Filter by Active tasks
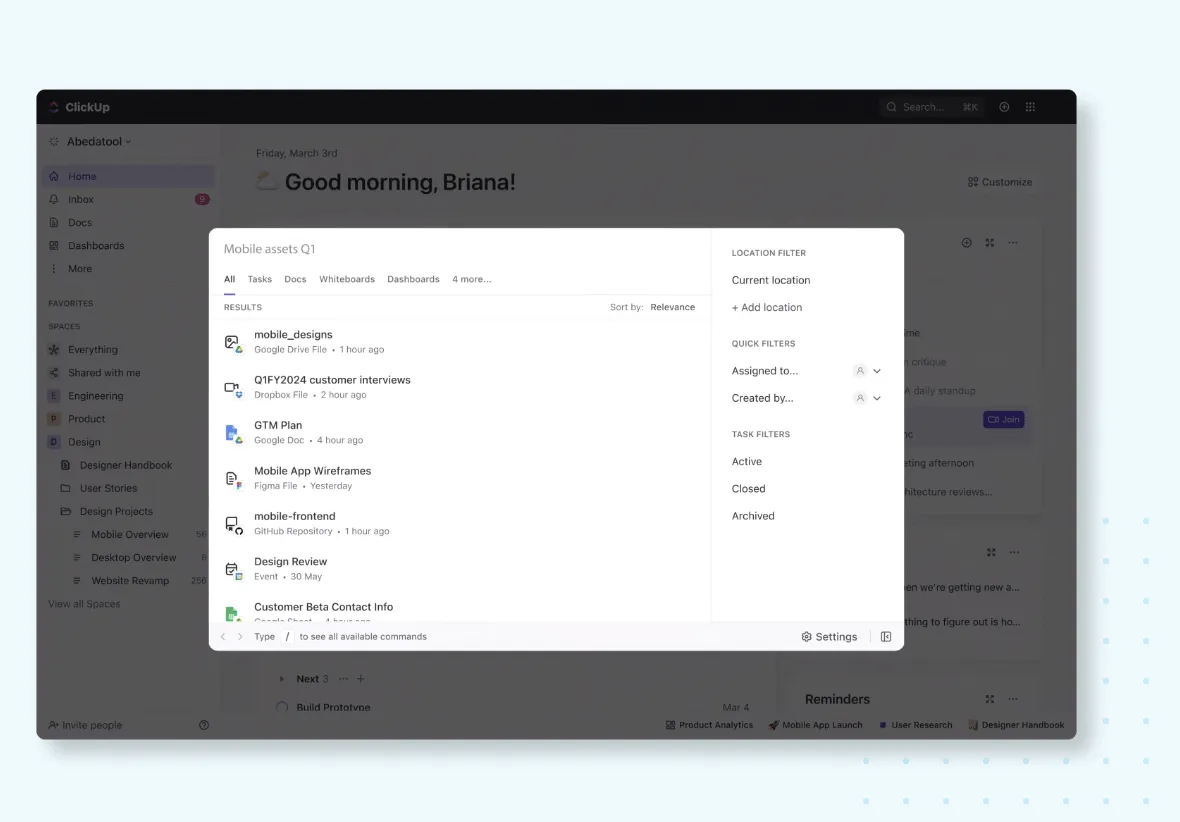 tap(747, 461)
